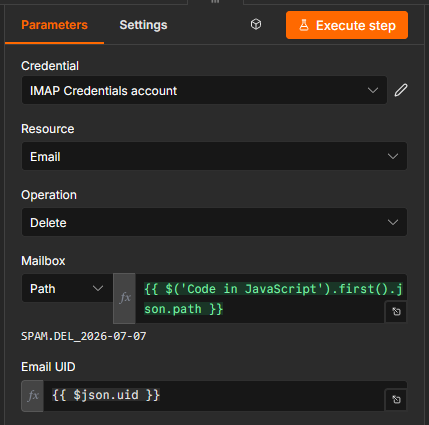Click the SPAM.DEL_2026-07-07 preview text

pos(84,336)
